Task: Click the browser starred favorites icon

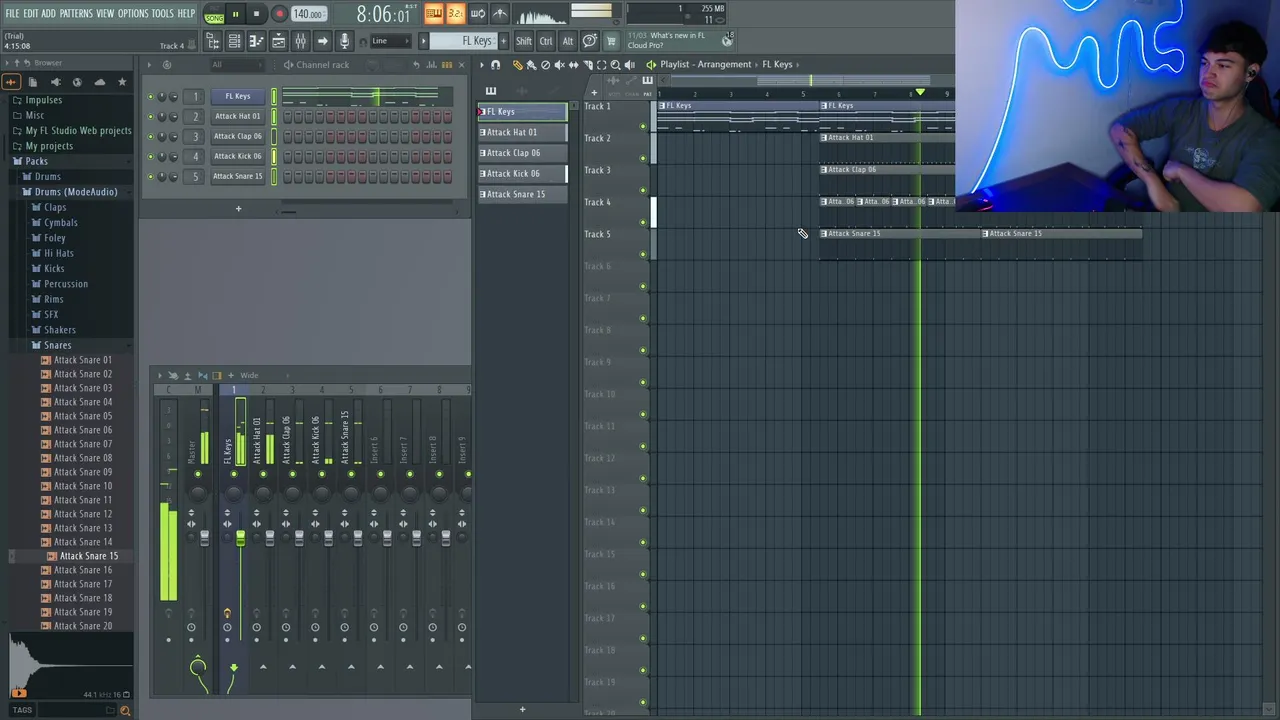Action: pos(122,82)
